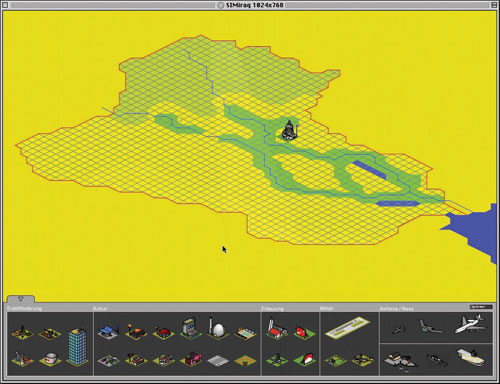Select the oil derrick tile in Erdölförderung
Screen dimensions: 500x384
tap(22, 332)
